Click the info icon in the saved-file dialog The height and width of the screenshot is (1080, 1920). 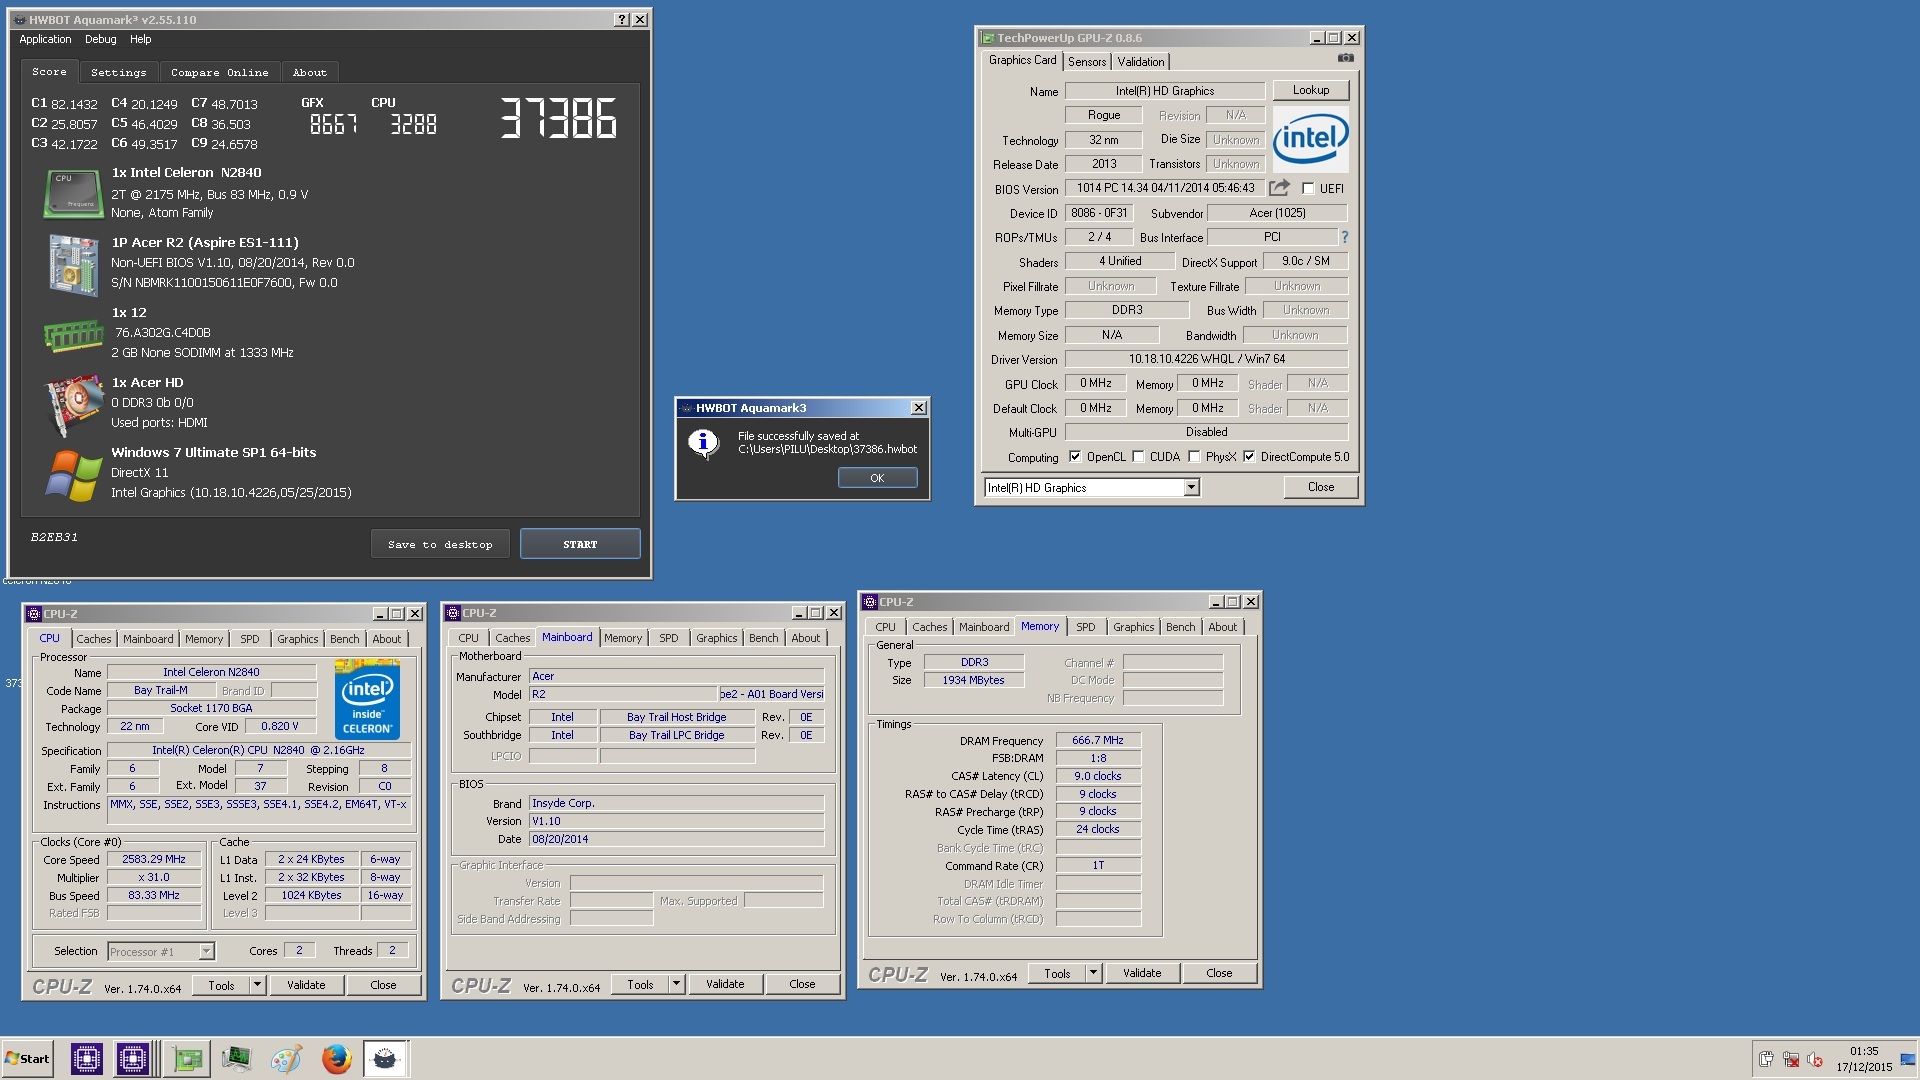pos(703,443)
